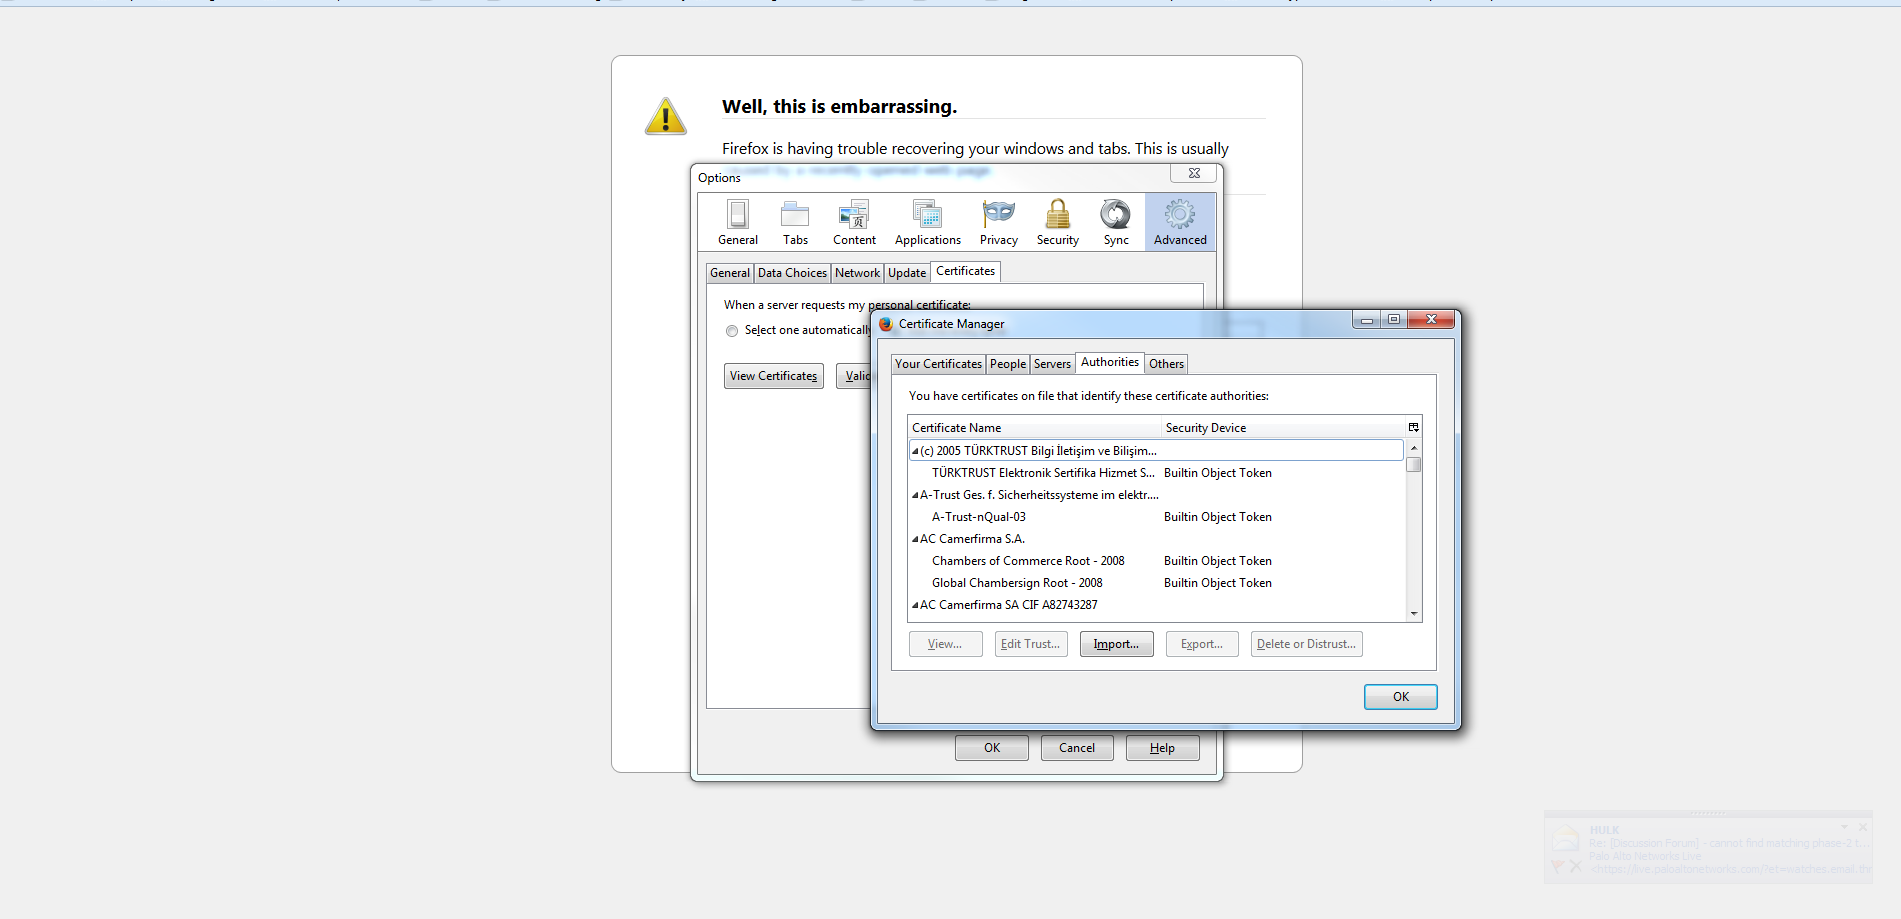Click the Edit Trust... button
Image resolution: width=1901 pixels, height=919 pixels.
[x=1031, y=644]
